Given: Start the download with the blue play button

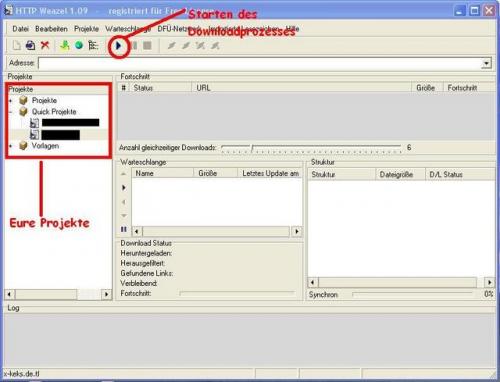Looking at the screenshot, I should point(118,45).
